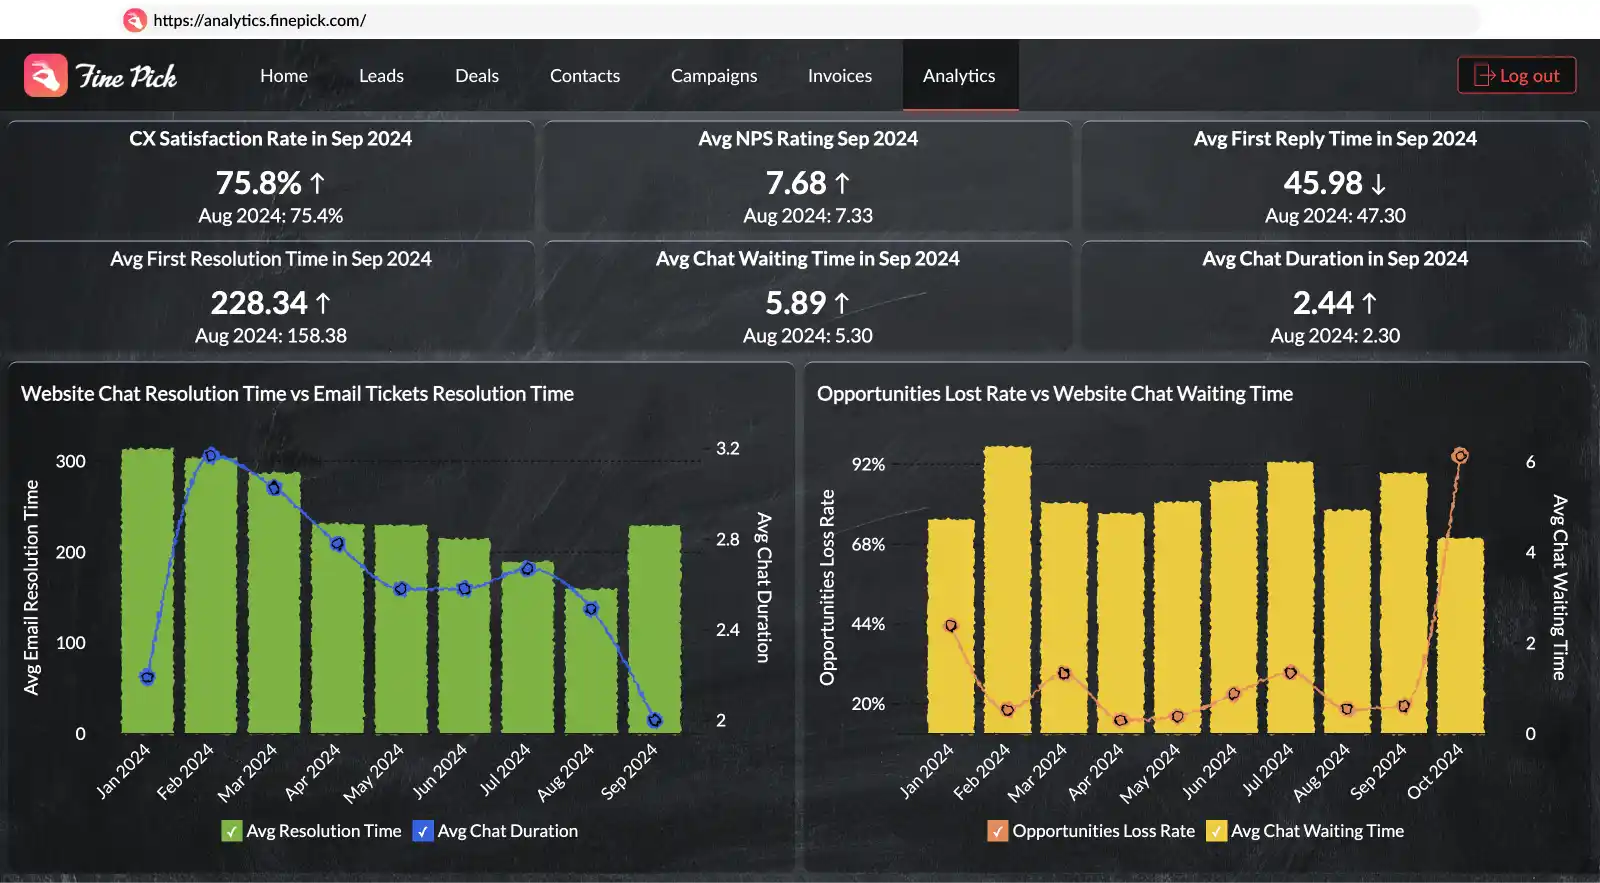Click the up arrow next to 228.34
This screenshot has height=883, width=1600.
[322, 303]
